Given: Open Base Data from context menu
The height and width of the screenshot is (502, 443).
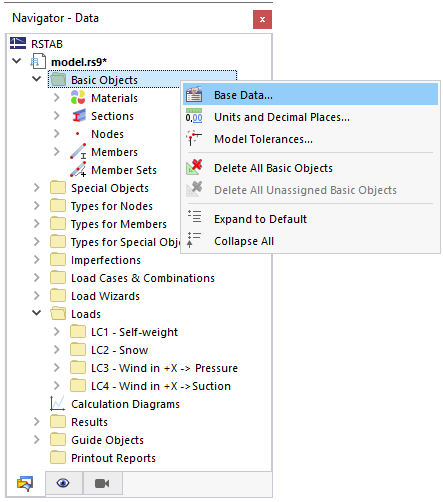Looking at the screenshot, I should (310, 95).
